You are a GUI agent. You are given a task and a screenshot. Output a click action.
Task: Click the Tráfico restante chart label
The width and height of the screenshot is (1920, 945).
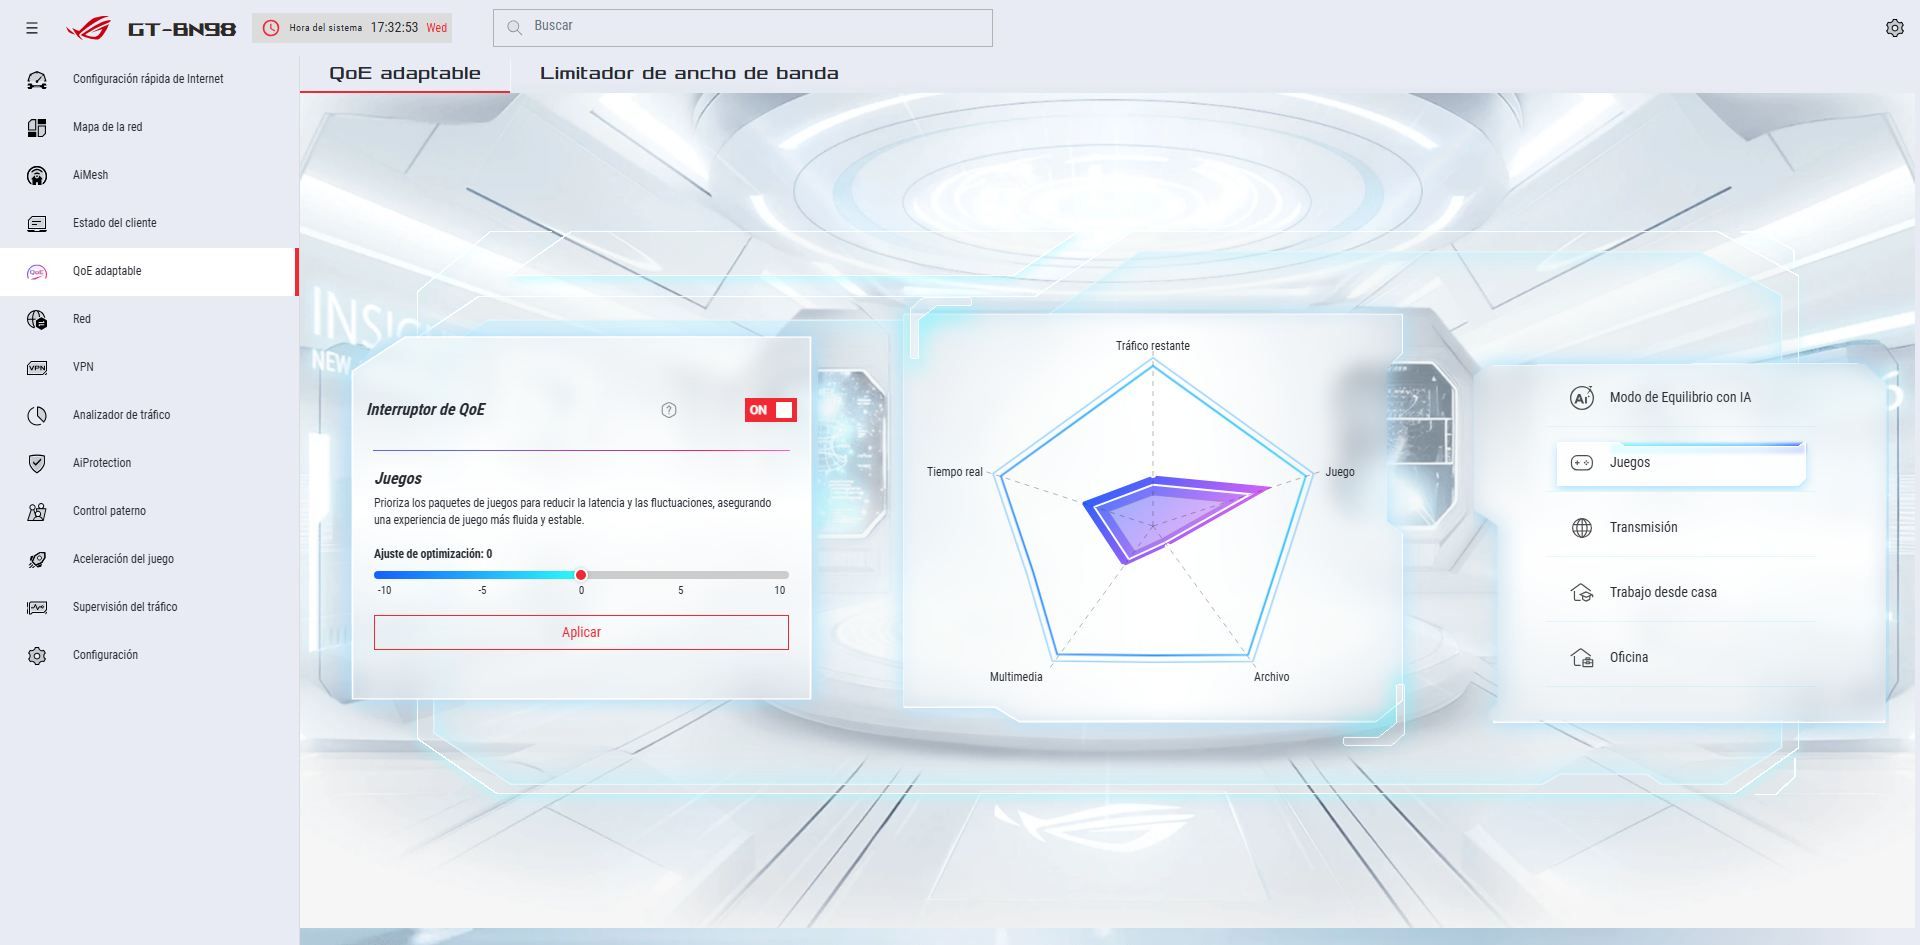pos(1153,346)
